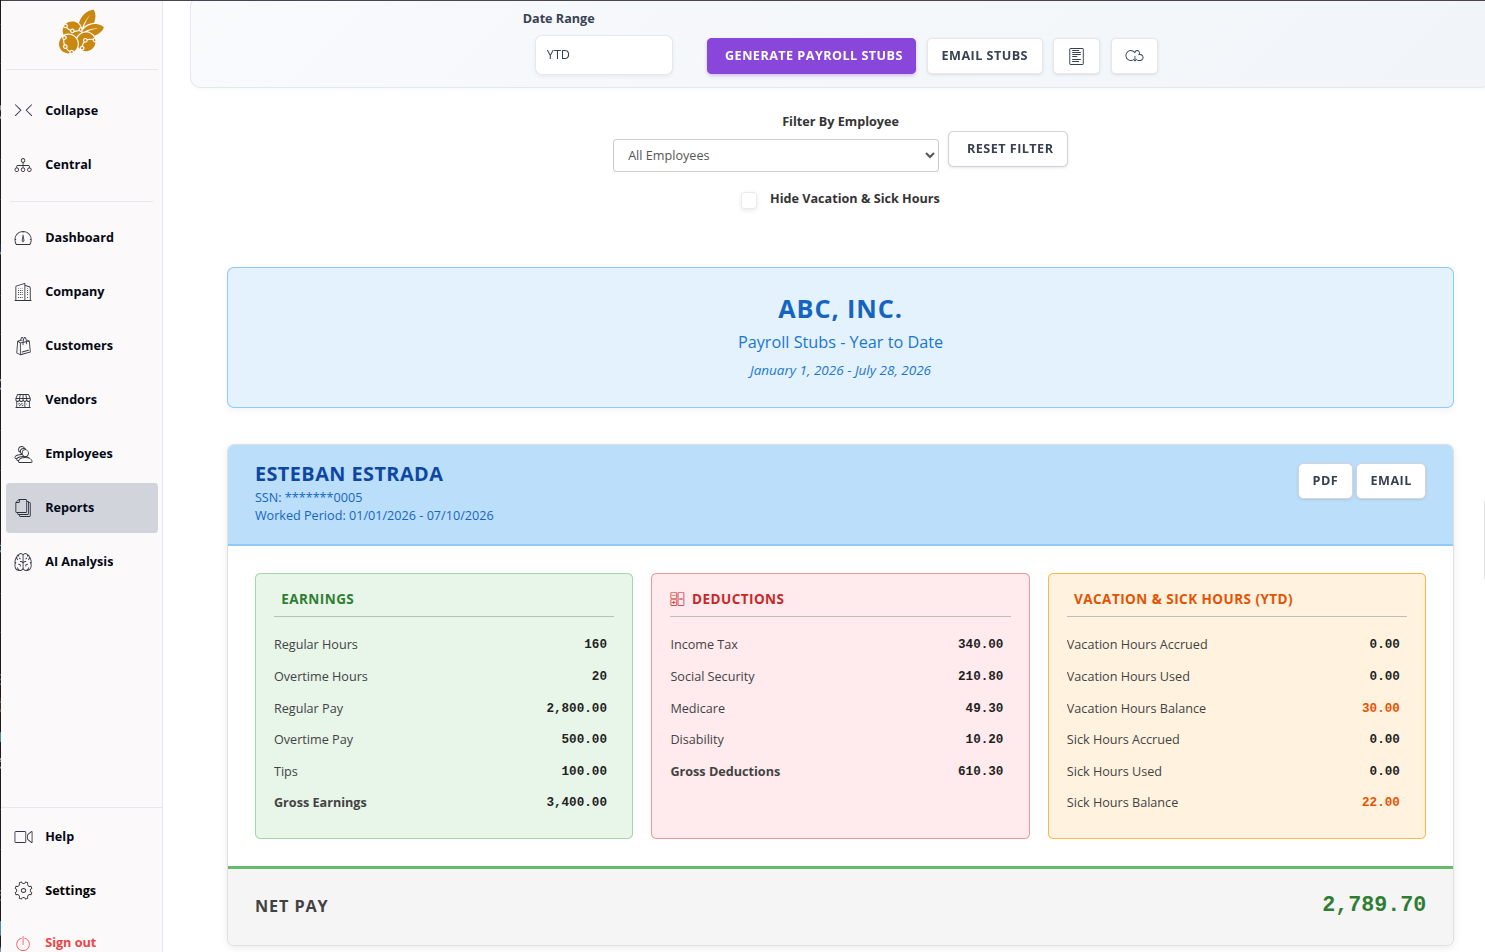
Task: Click the Help video camera icon
Action: [23, 837]
